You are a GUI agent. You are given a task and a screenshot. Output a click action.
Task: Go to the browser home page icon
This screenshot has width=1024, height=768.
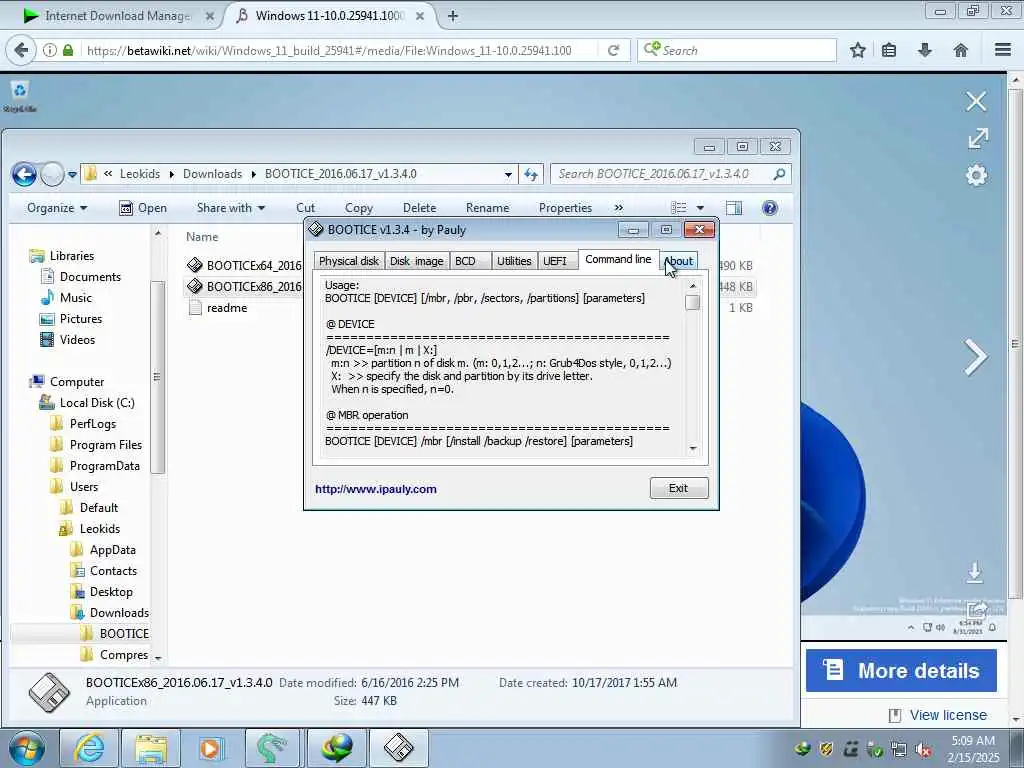[960, 50]
